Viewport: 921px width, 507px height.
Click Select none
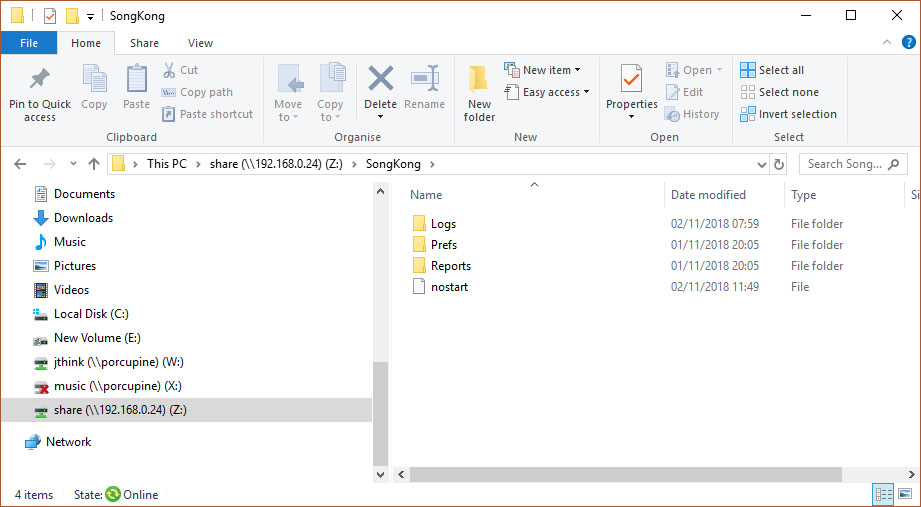tap(779, 92)
